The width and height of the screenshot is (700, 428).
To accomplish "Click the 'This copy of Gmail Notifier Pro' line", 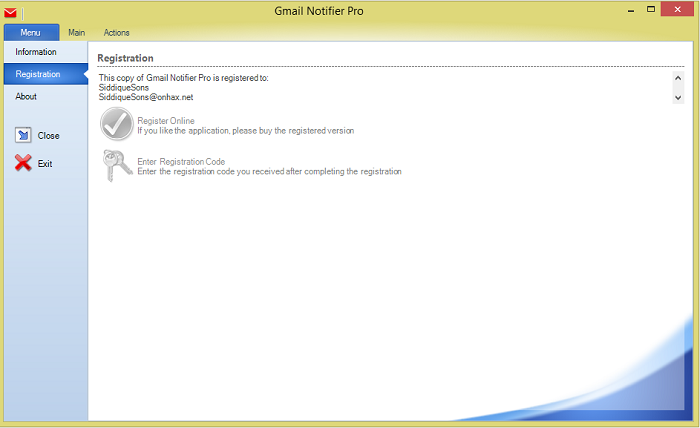I will click(x=183, y=78).
